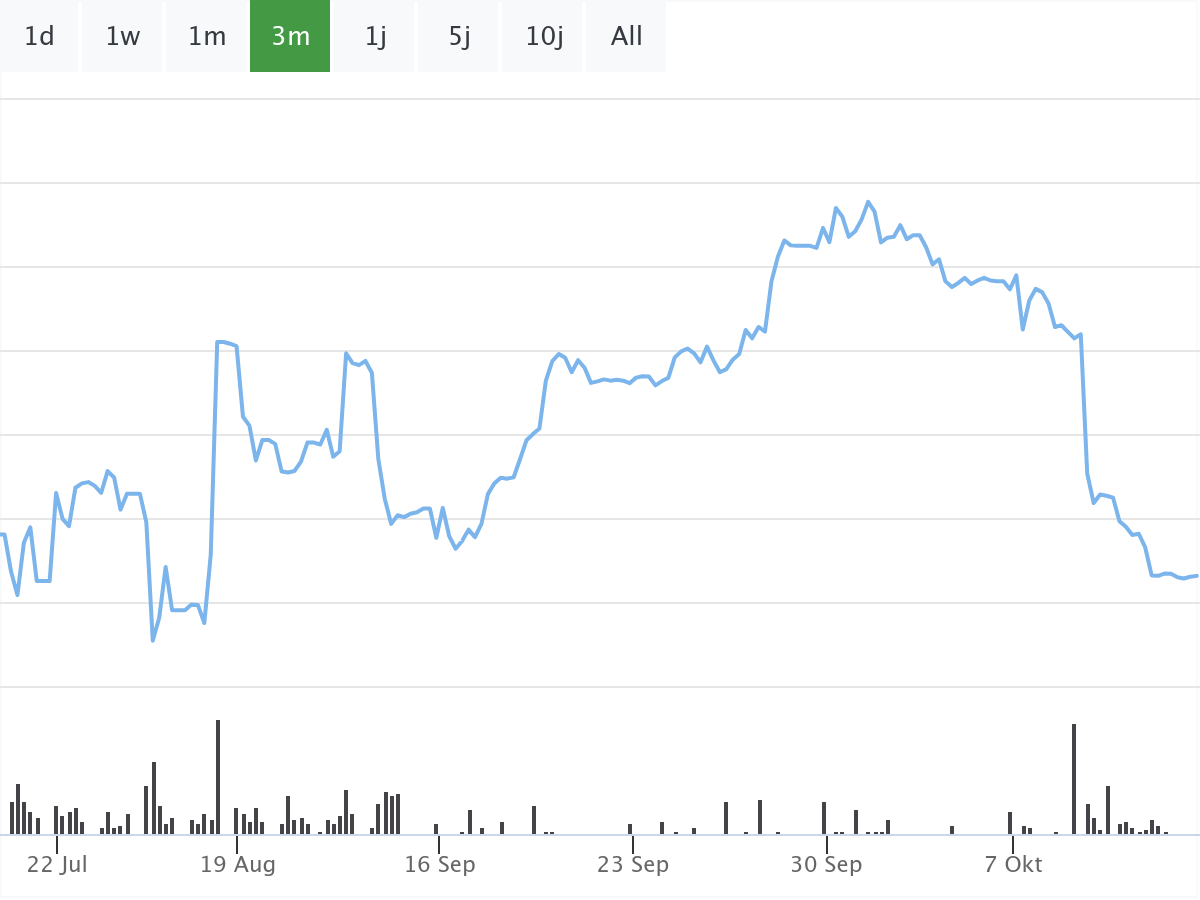The width and height of the screenshot is (1200, 900).
Task: Click the tall volume bar after 7 Okt
Action: point(1074,779)
